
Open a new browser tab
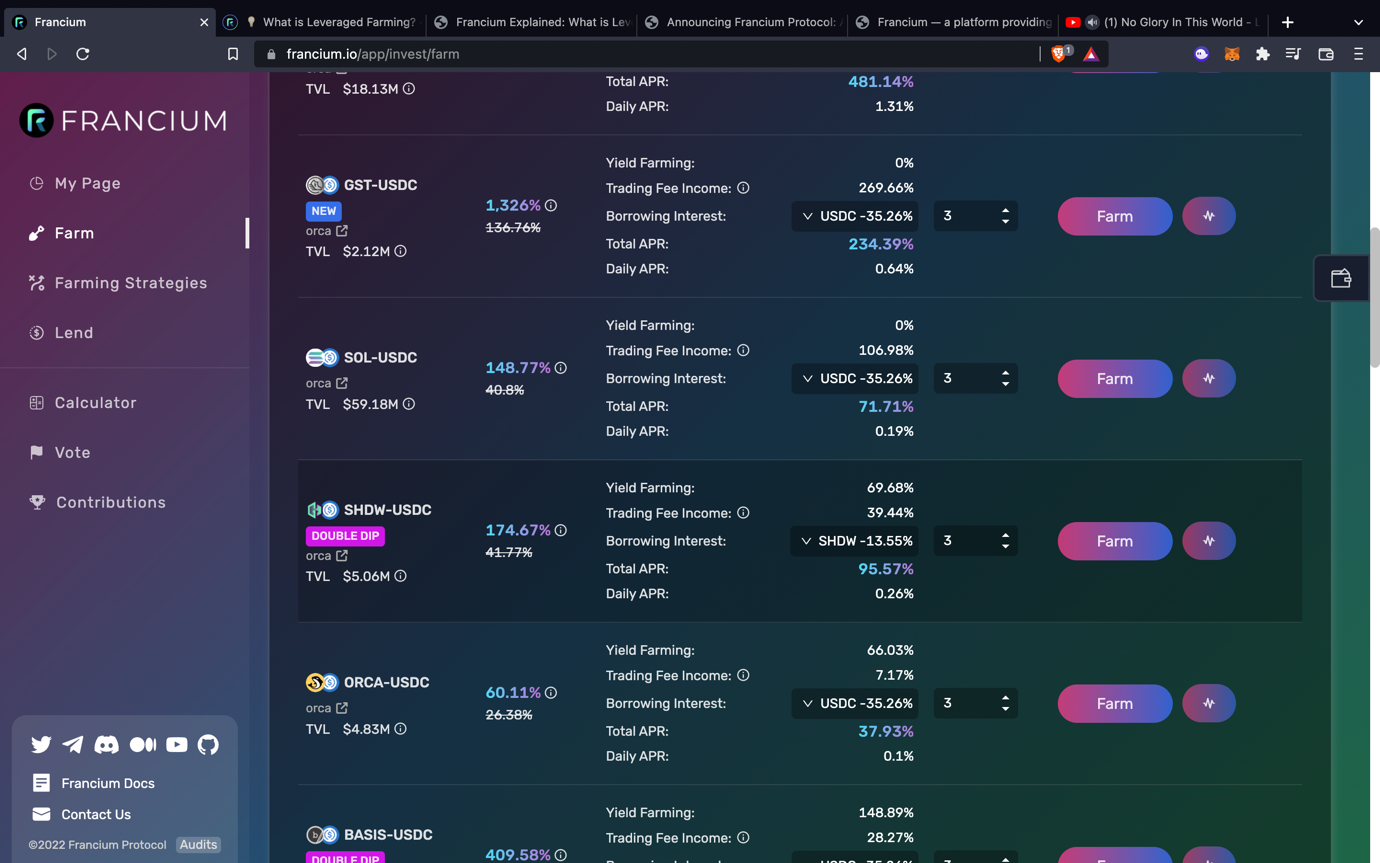coord(1288,22)
